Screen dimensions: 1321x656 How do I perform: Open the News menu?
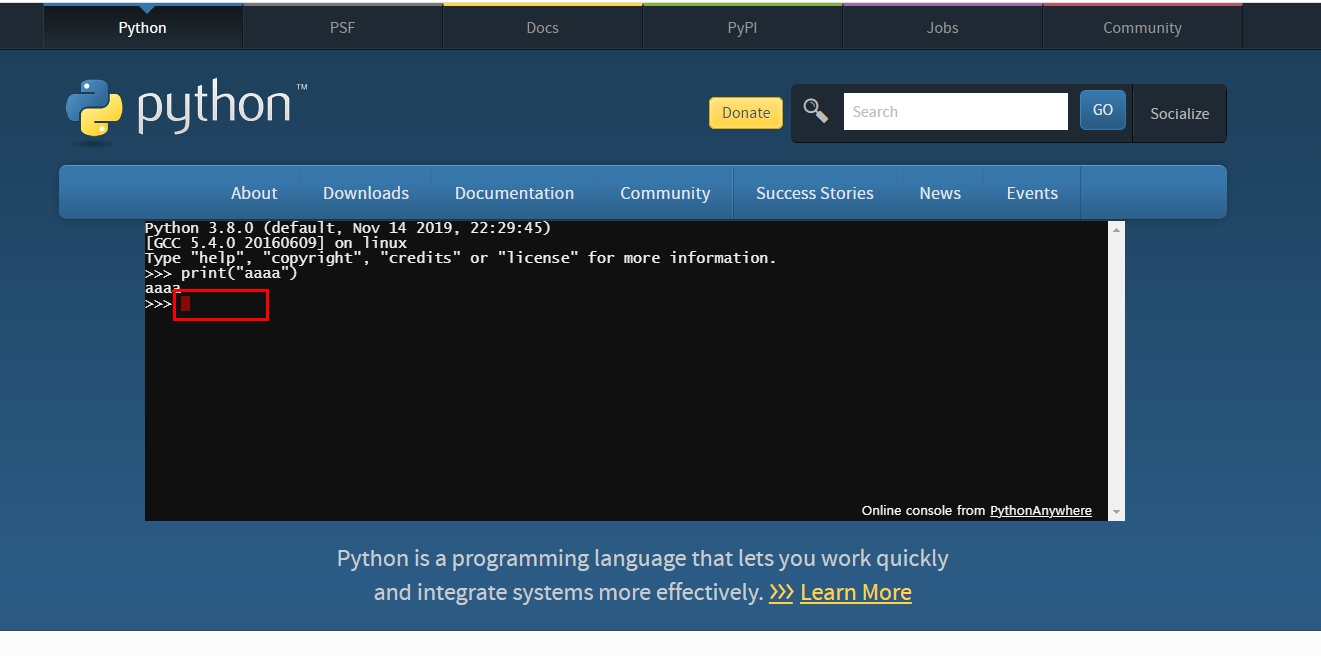pos(940,193)
